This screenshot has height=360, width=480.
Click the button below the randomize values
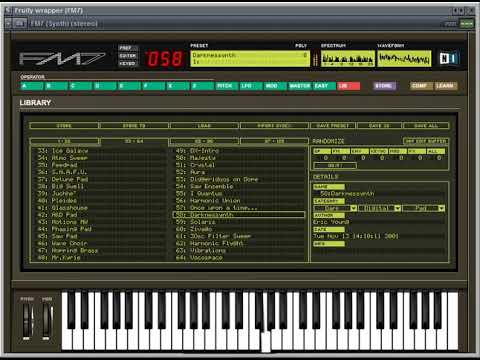click(x=335, y=166)
